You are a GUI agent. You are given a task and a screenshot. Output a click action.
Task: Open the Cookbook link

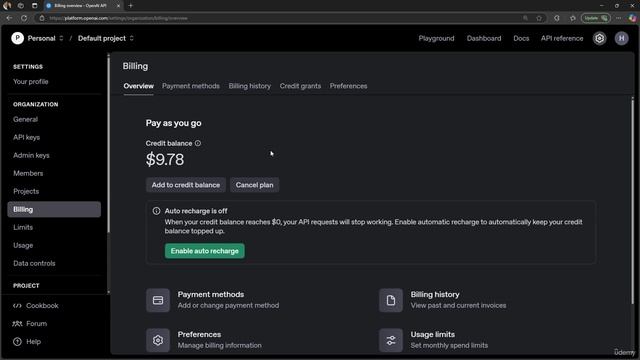tap(42, 306)
